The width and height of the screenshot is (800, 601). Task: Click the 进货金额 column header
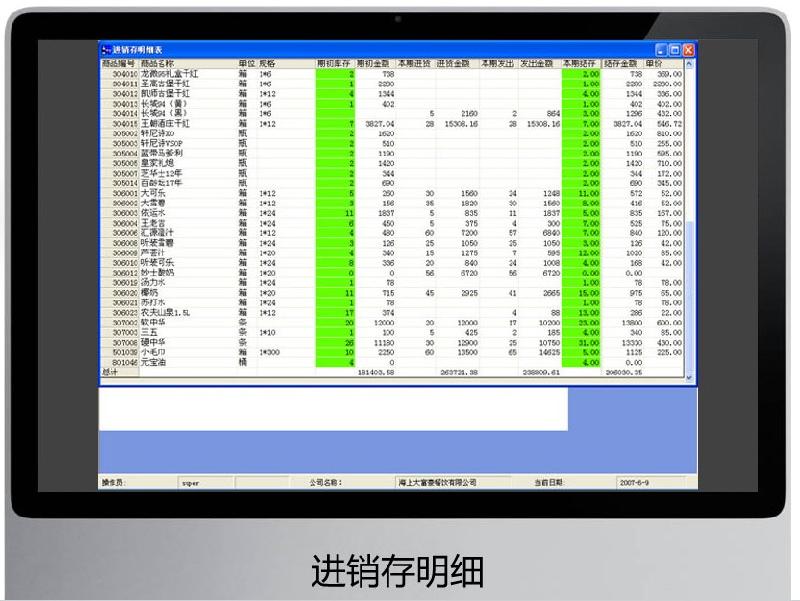coord(458,62)
